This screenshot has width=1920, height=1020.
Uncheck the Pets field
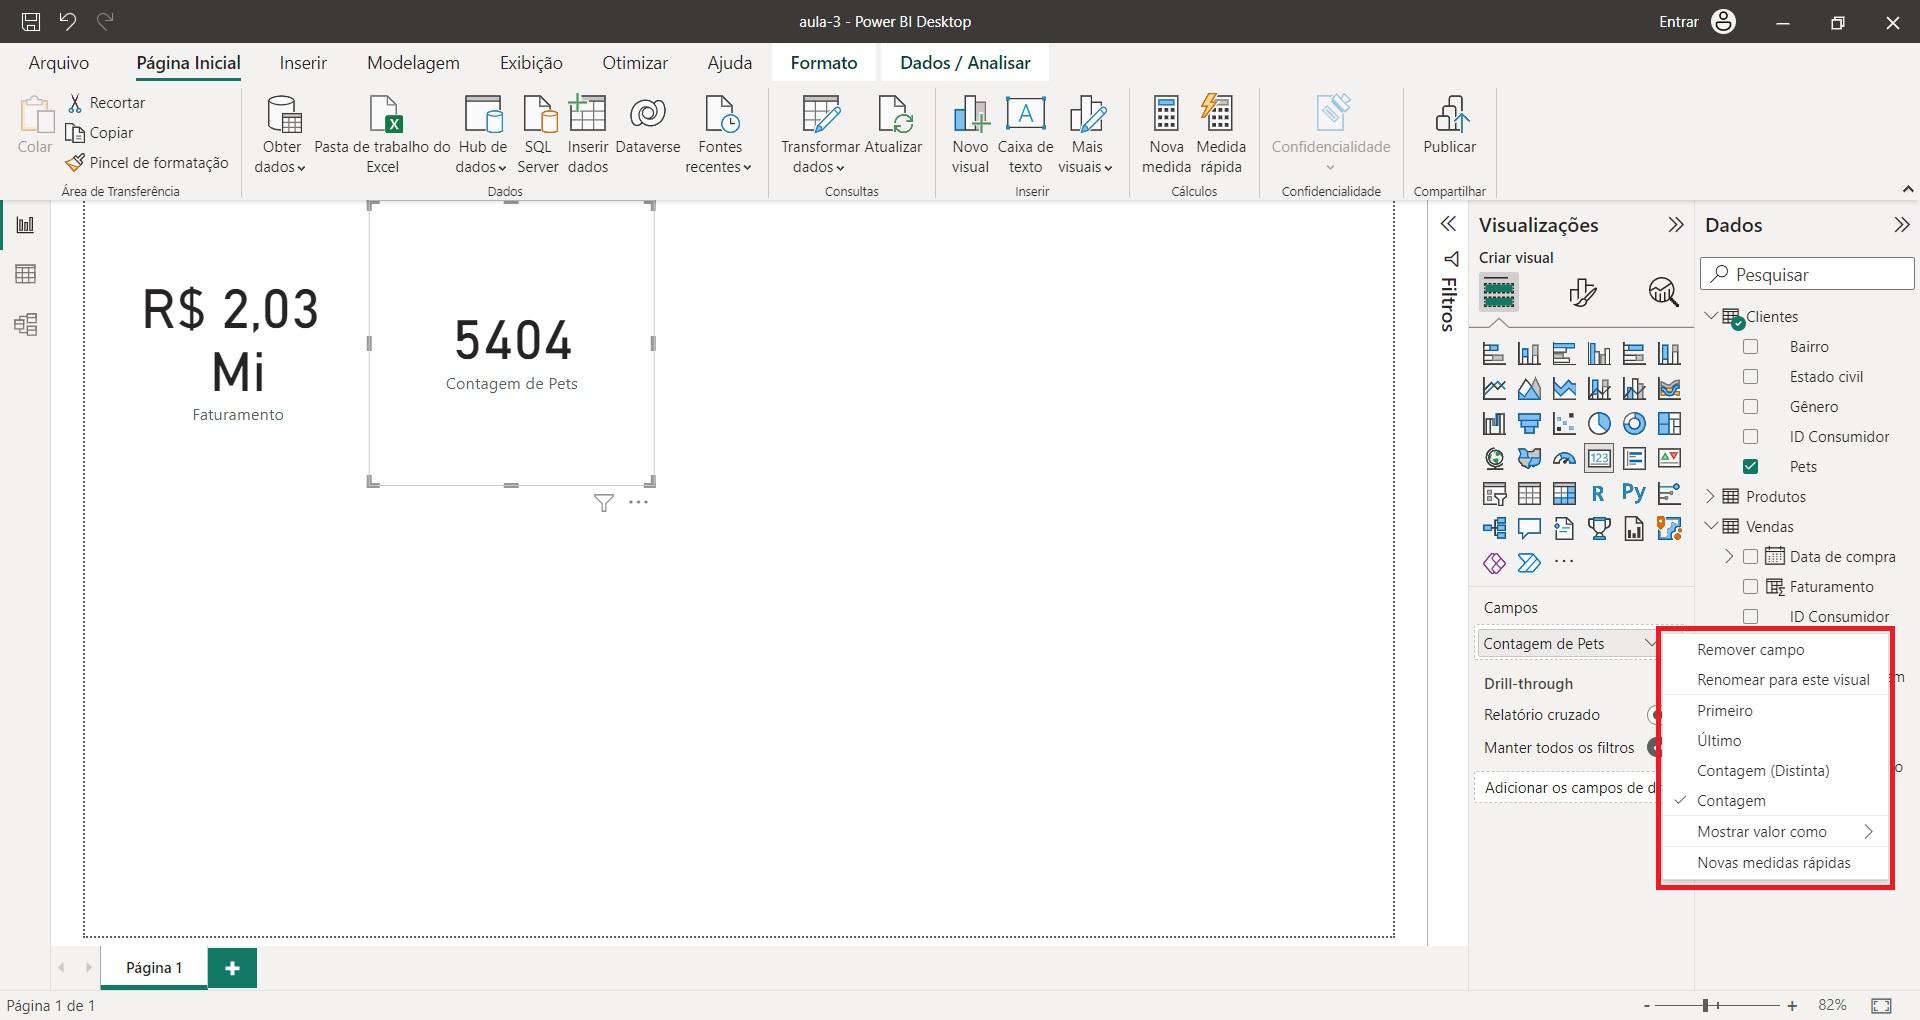(1750, 467)
